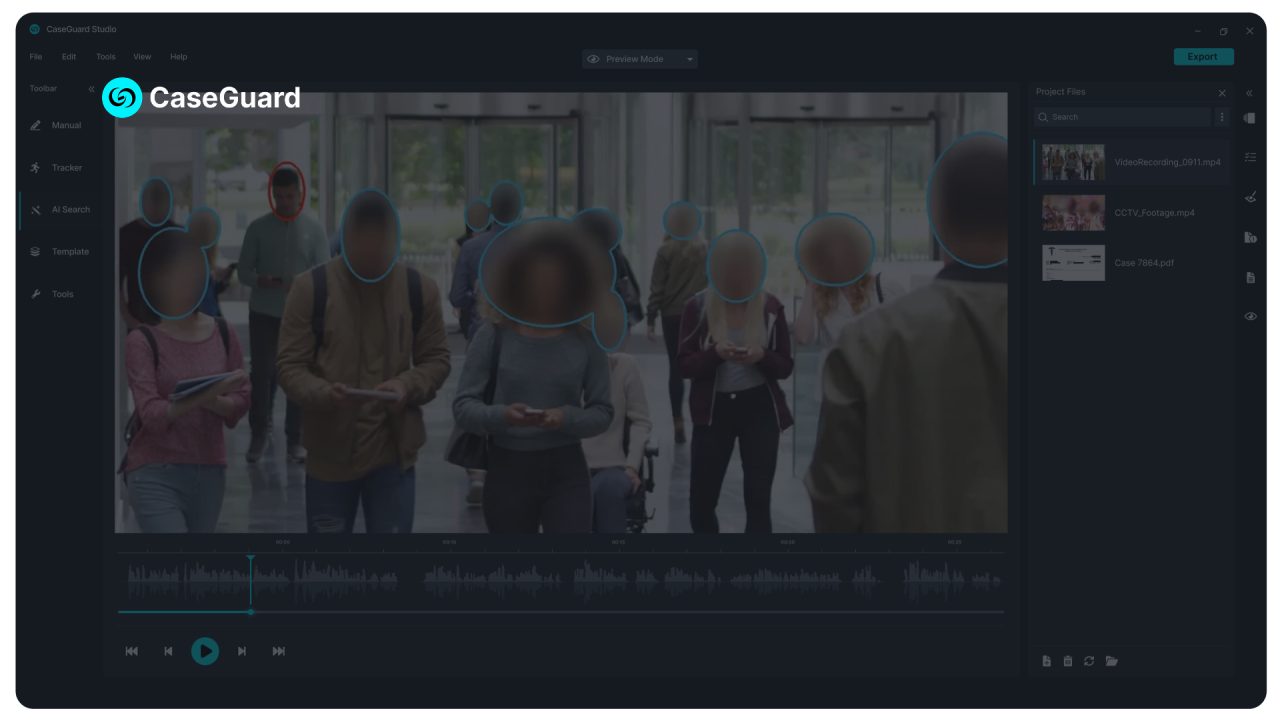This screenshot has height=721, width=1280.
Task: Open a file into the project
Action: point(1111,660)
